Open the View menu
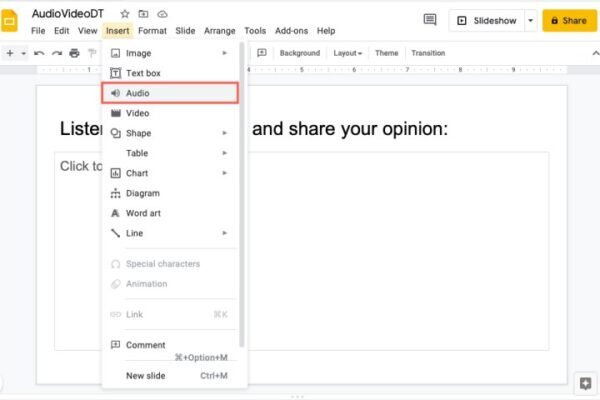Screen dimensions: 600x400 (88, 31)
